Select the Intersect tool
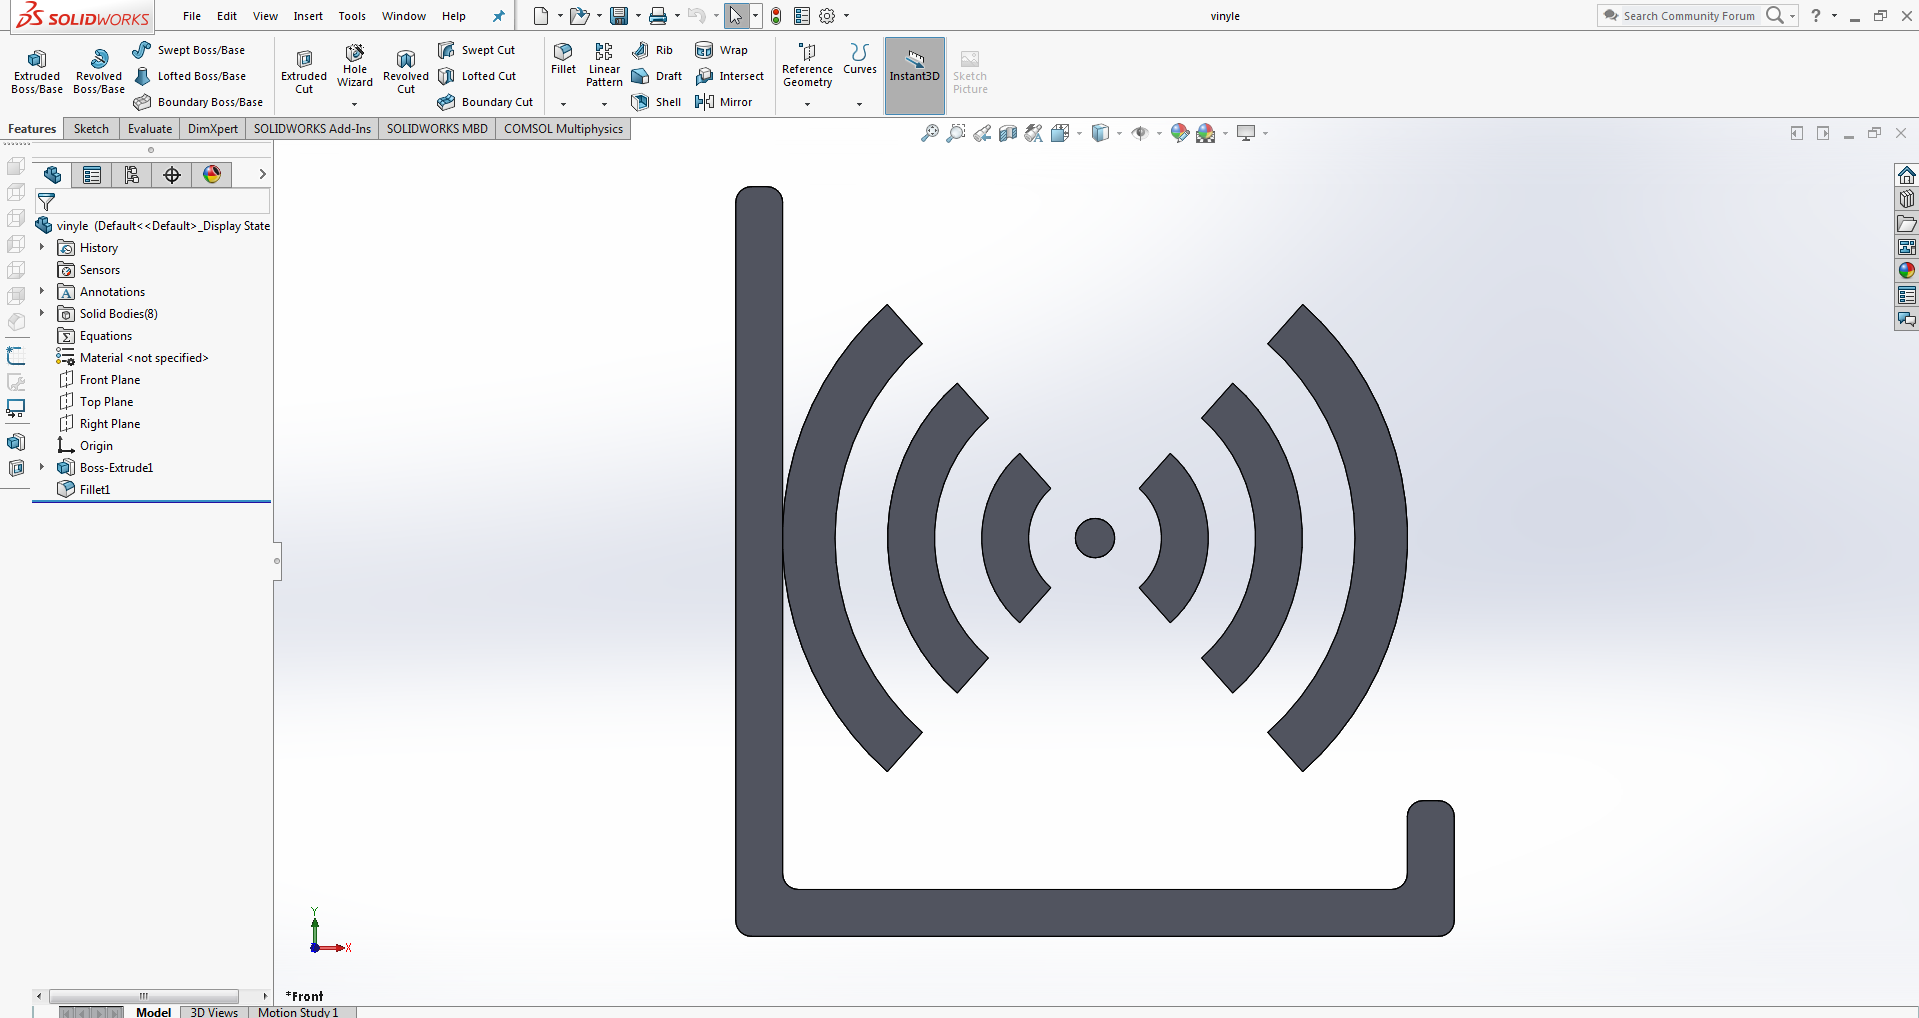 [730, 76]
